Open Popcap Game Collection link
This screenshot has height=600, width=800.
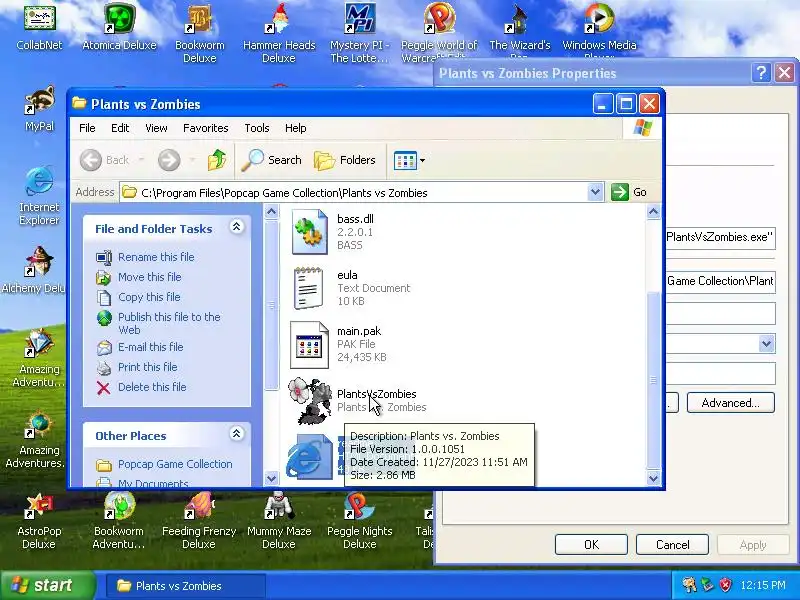click(x=175, y=464)
